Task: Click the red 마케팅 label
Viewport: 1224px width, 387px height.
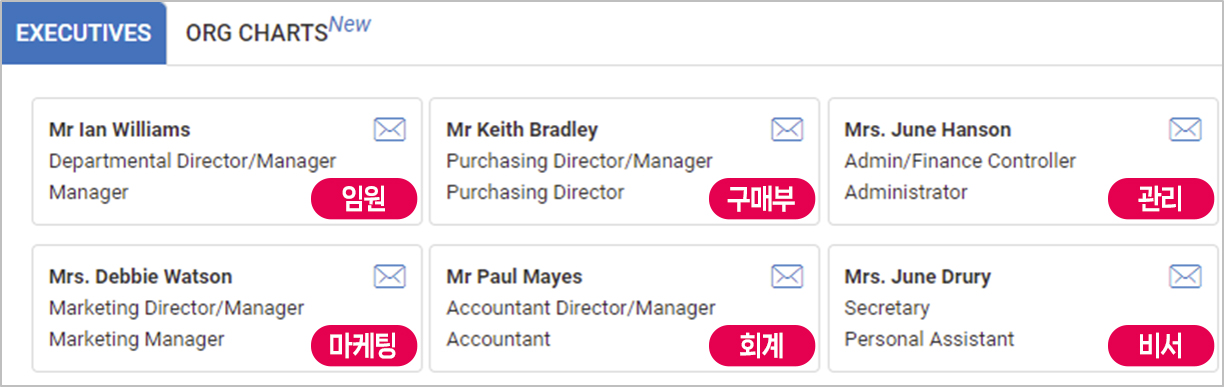Action: 364,345
